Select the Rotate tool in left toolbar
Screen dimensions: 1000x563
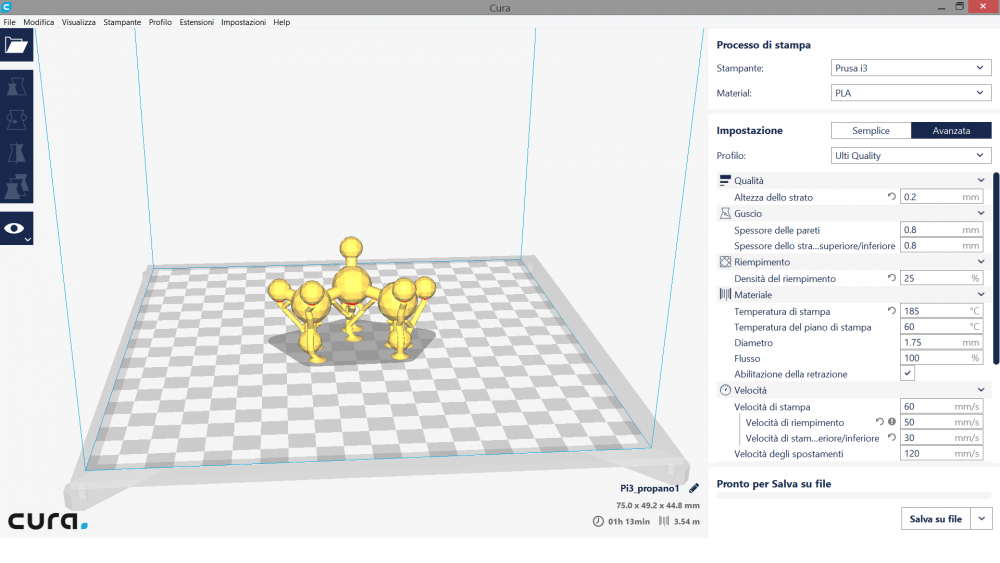16,120
